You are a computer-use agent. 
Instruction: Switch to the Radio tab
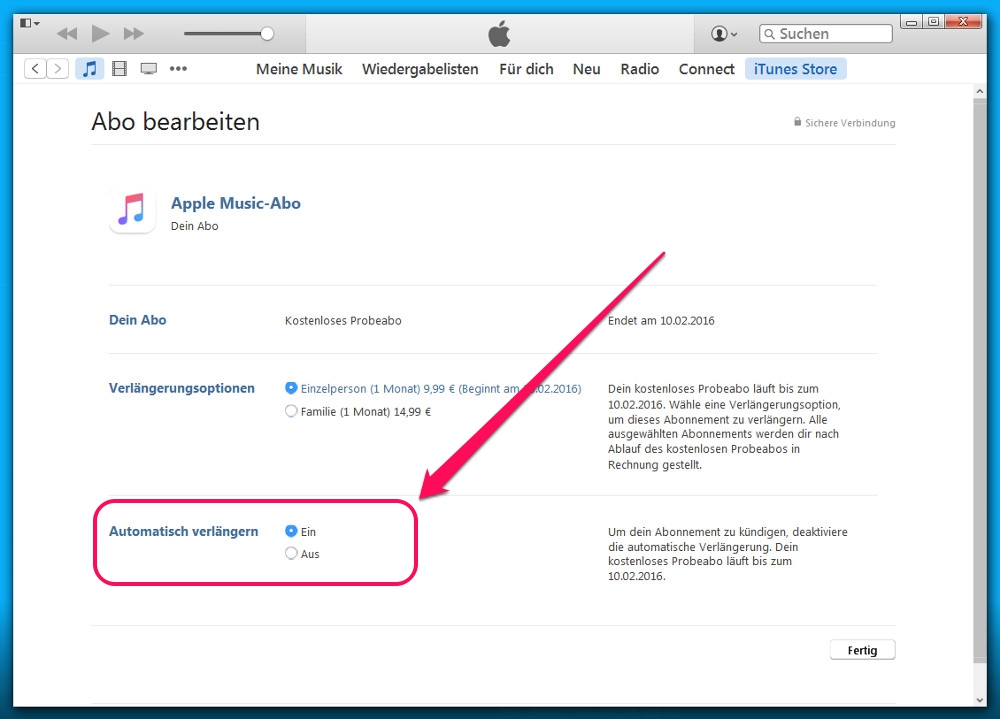click(639, 69)
